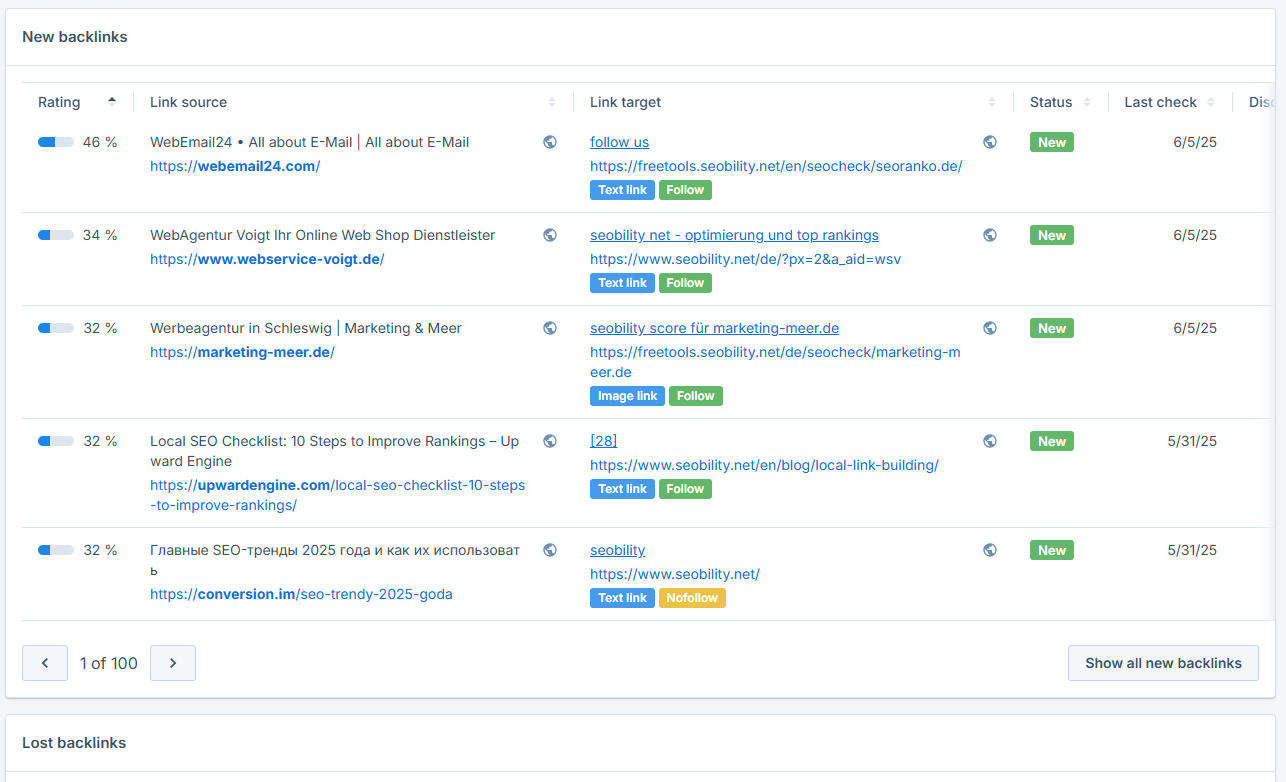1286x782 pixels.
Task: Sort by Link source column arrows
Action: pos(552,102)
